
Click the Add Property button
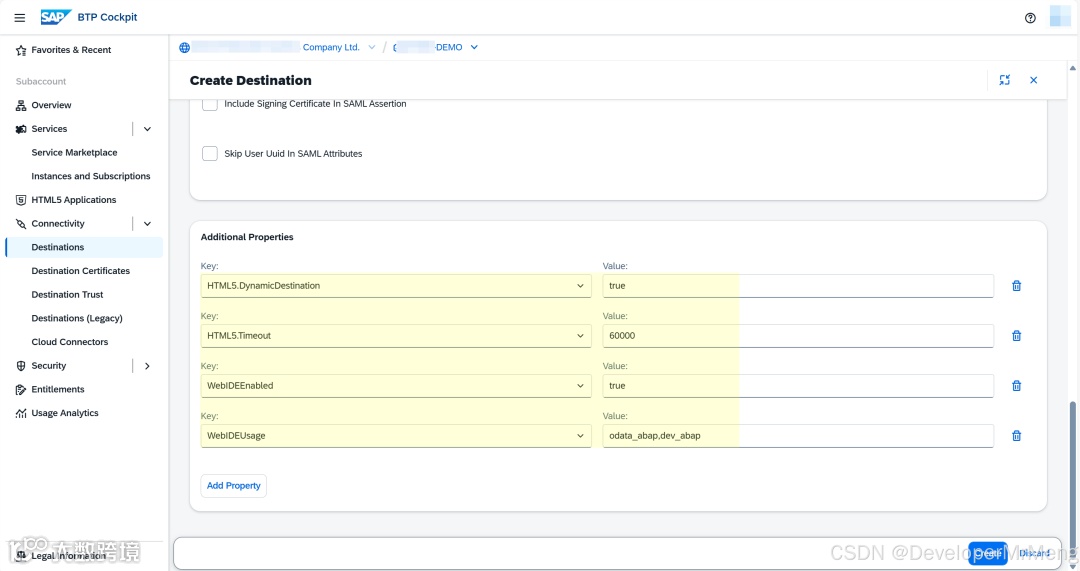click(x=233, y=486)
